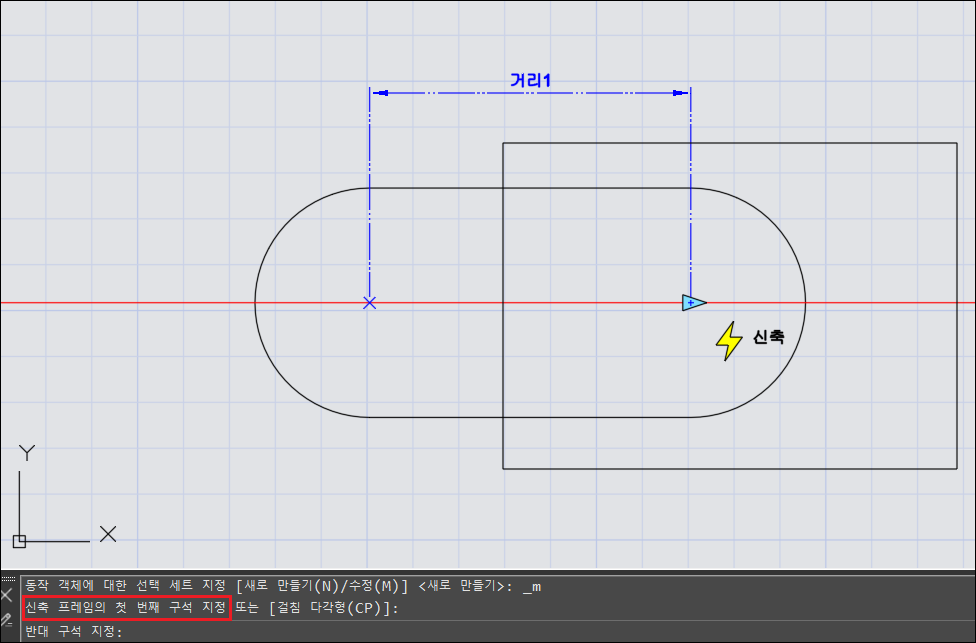
Task: Click the 반대 구석 지정 command input line
Action: (498, 632)
